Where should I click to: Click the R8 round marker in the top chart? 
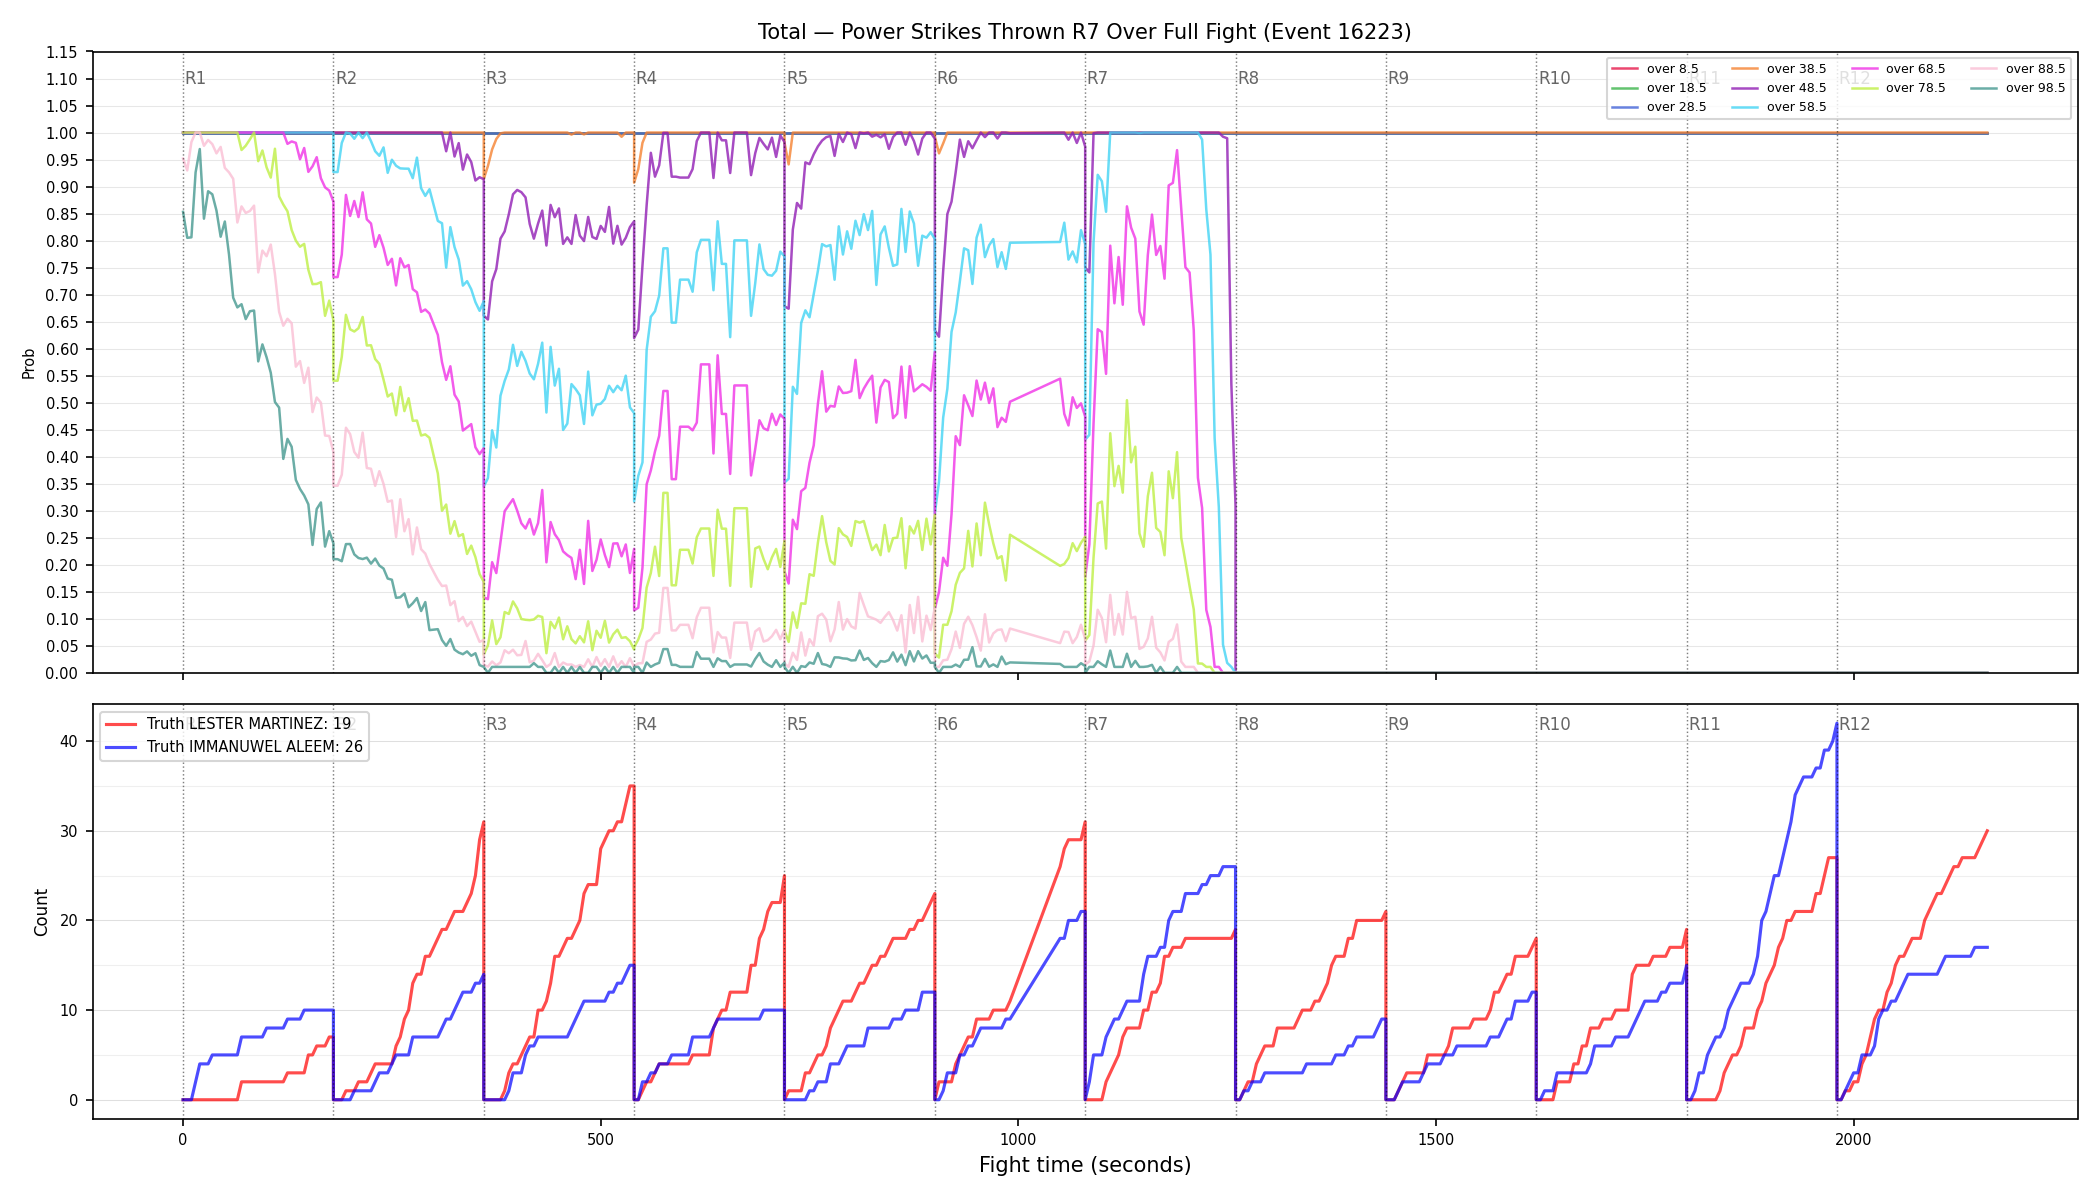[x=1248, y=78]
